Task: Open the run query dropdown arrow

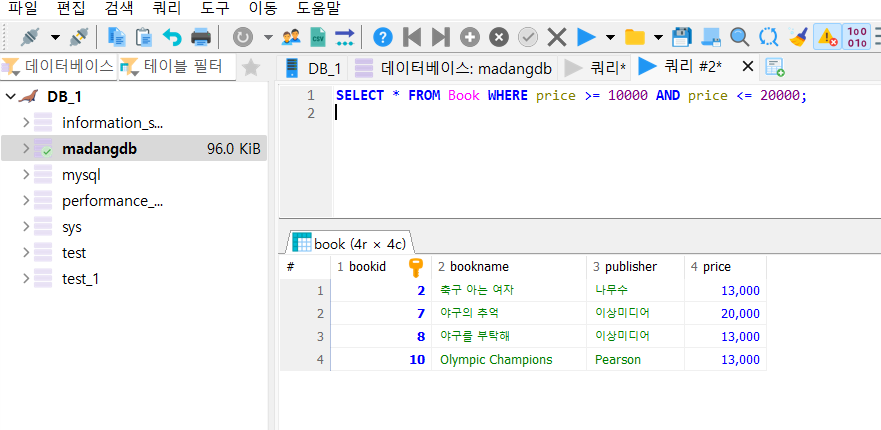Action: click(611, 38)
